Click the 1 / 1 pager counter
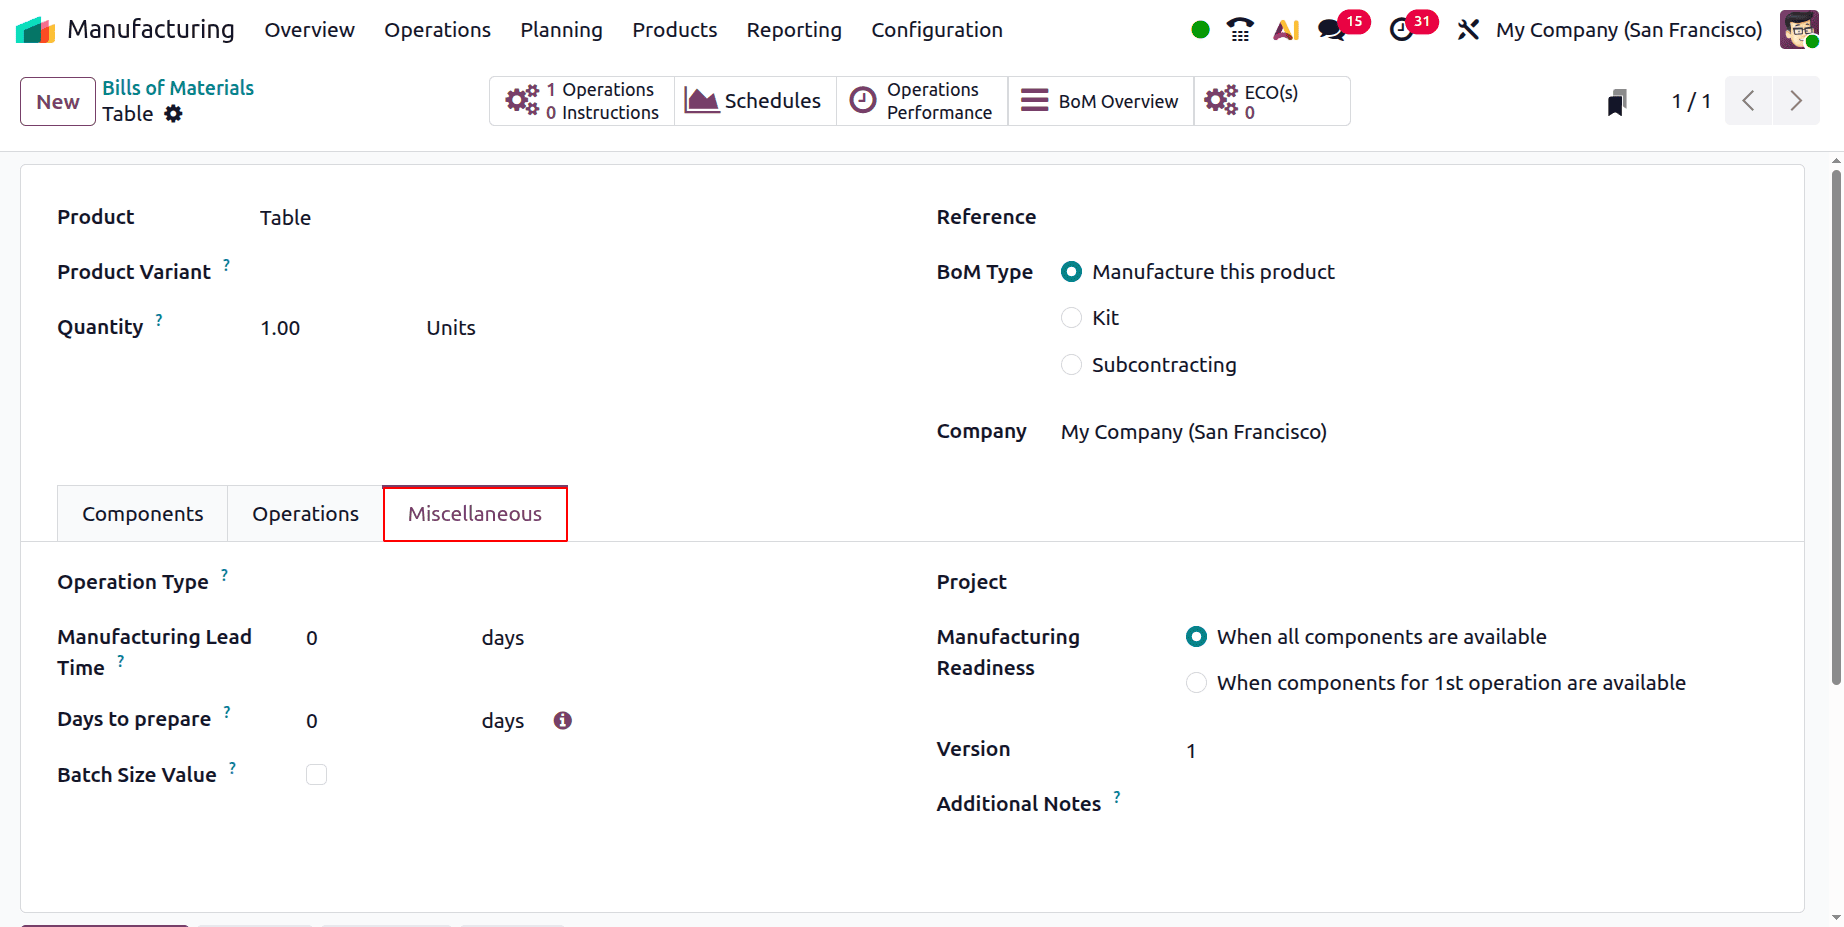Viewport: 1844px width, 927px height. point(1691,101)
